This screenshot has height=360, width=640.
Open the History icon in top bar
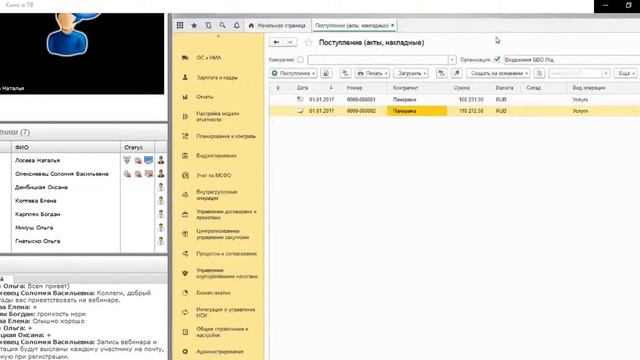pyautogui.click(x=208, y=25)
